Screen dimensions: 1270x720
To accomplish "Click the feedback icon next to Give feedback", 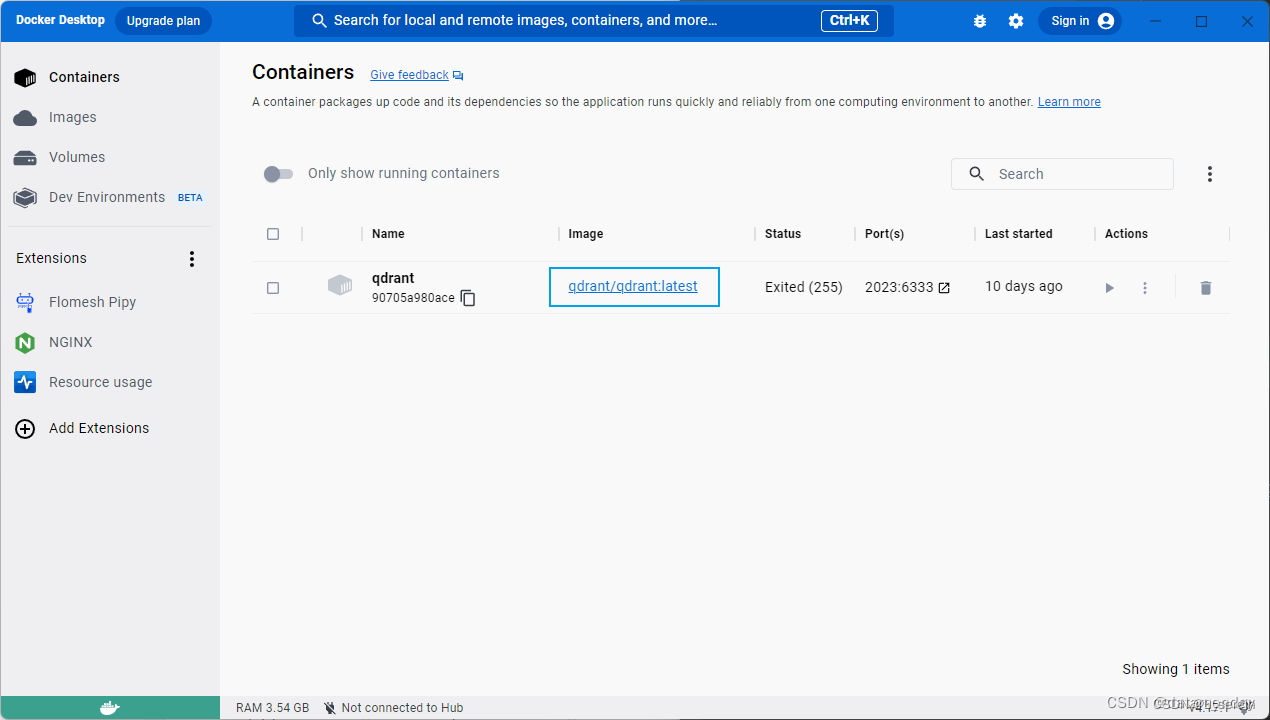I will [458, 76].
